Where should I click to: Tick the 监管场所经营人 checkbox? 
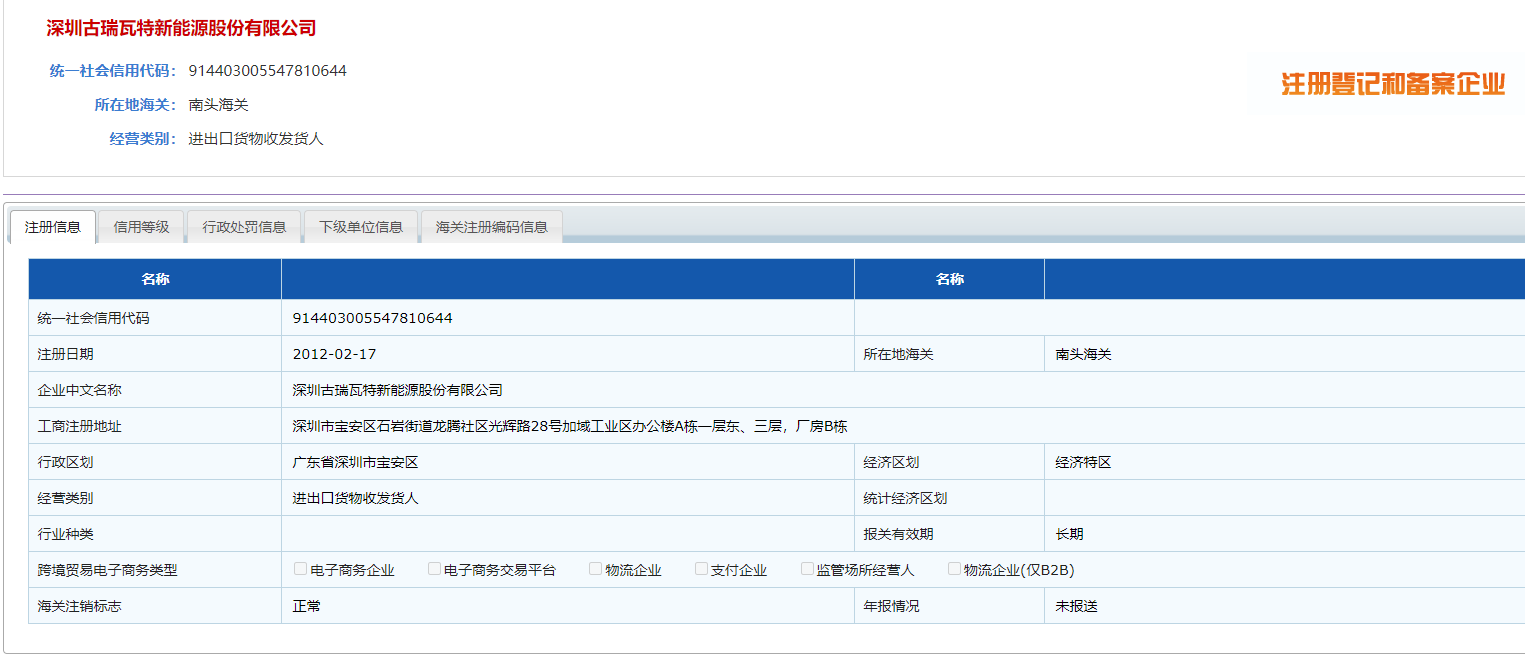(x=807, y=569)
